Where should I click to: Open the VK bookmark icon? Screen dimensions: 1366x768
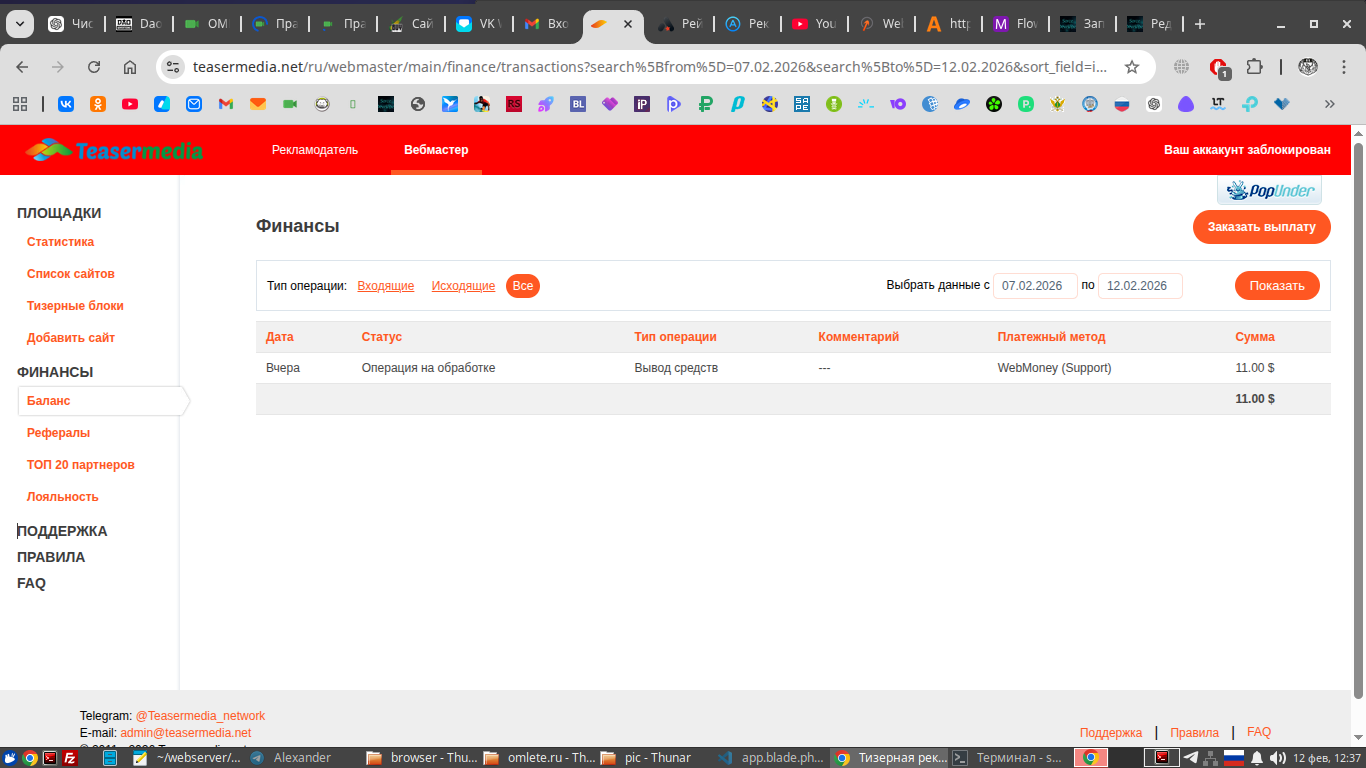(x=66, y=103)
